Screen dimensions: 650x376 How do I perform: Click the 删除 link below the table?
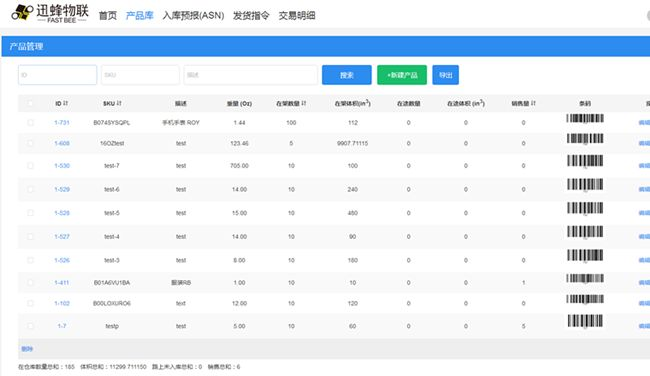pyautogui.click(x=27, y=349)
